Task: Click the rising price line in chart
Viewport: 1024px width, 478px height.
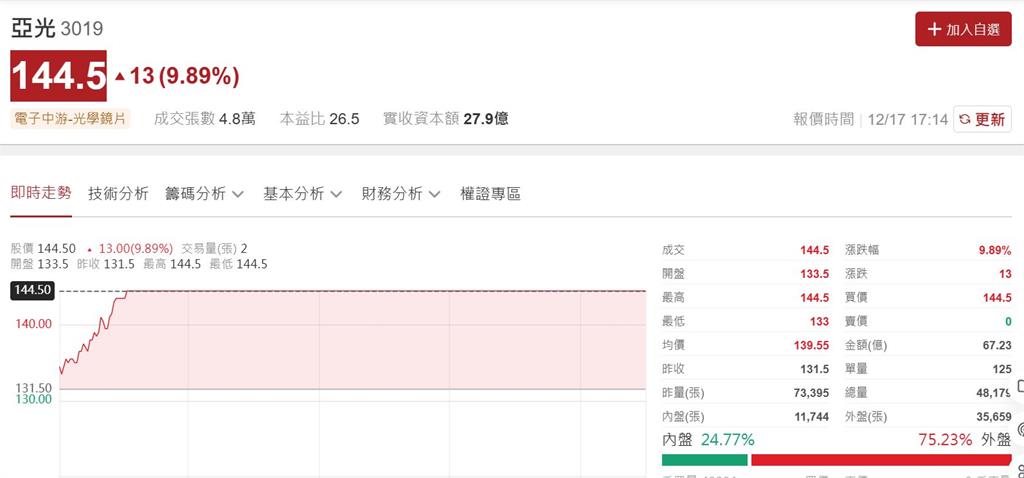Action: [x=93, y=334]
